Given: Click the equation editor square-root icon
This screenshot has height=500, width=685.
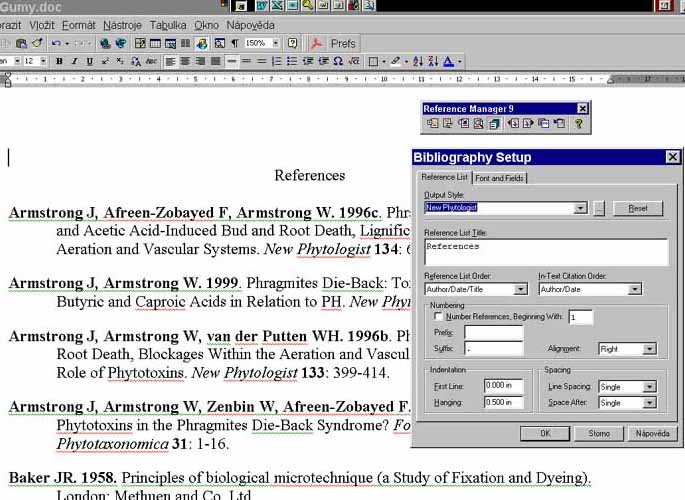Looking at the screenshot, I should tap(353, 61).
